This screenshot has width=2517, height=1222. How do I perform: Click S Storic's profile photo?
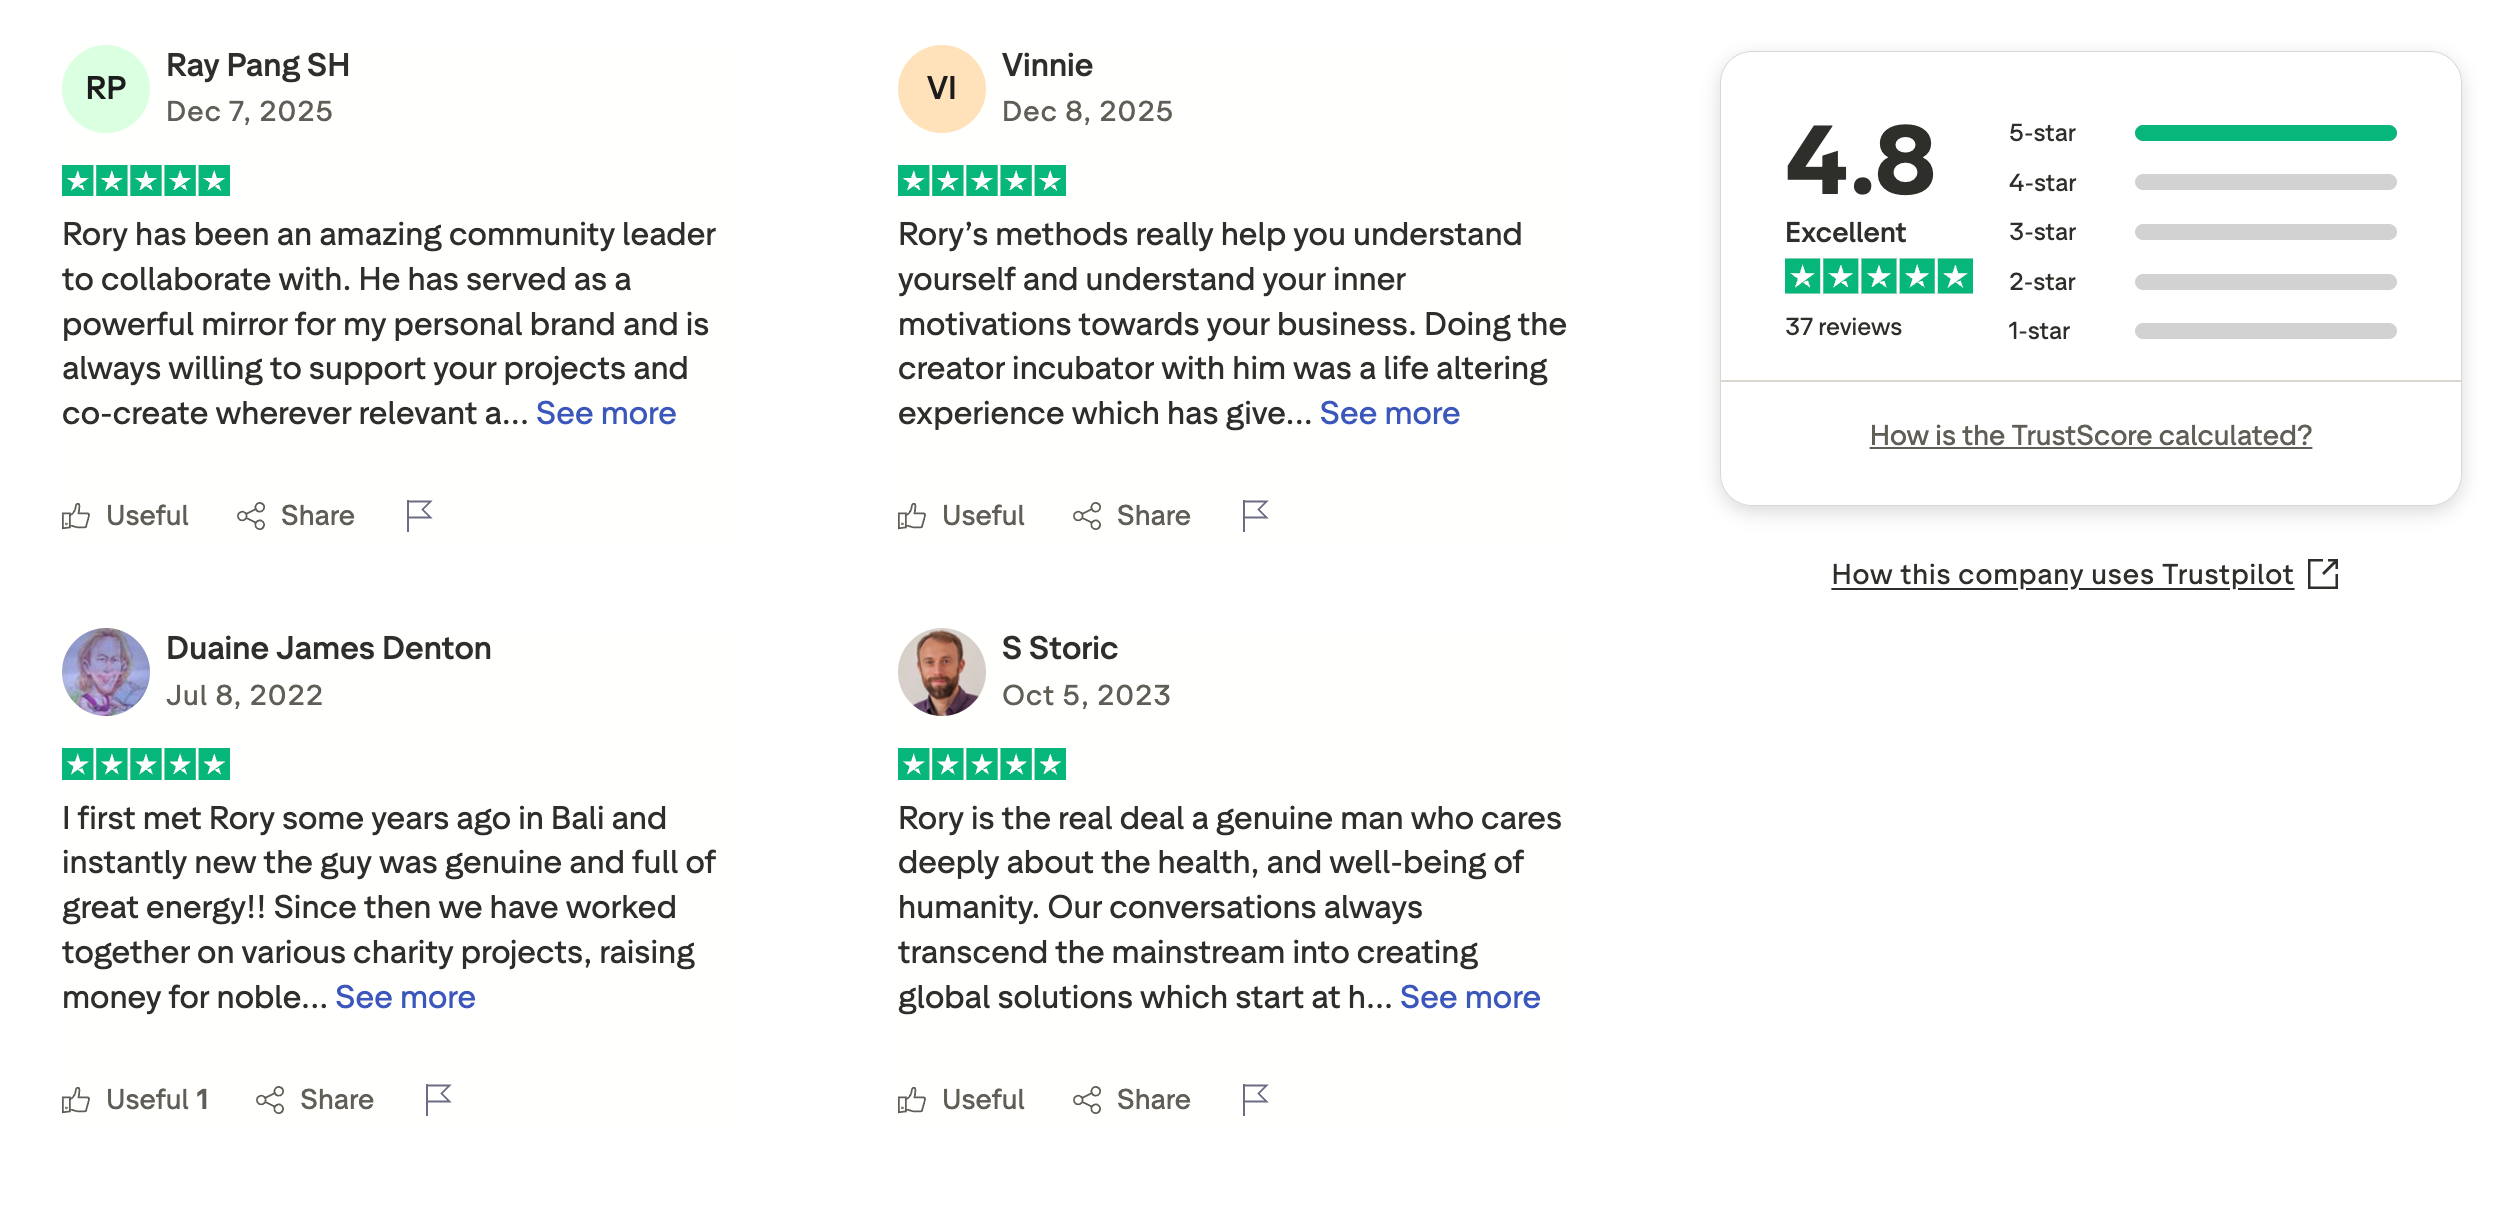[x=941, y=672]
